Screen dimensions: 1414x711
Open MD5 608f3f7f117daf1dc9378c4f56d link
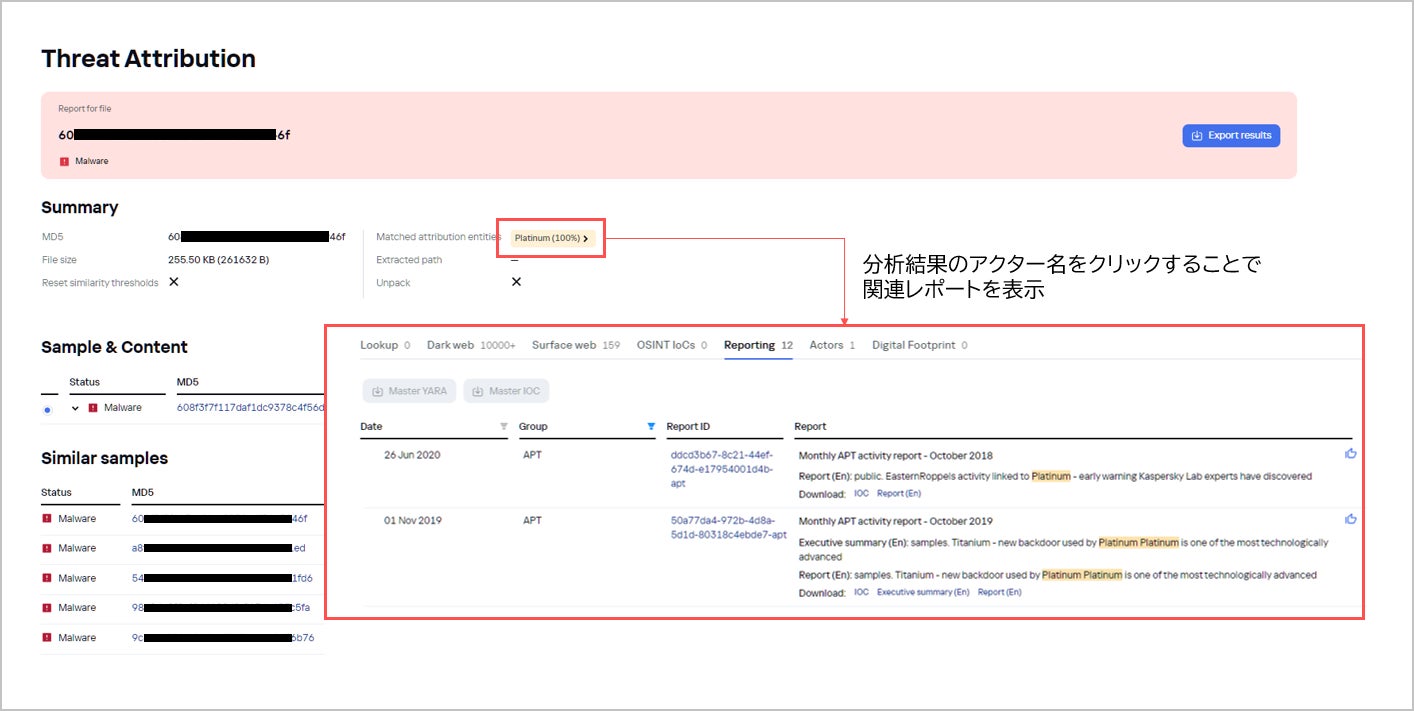250,408
